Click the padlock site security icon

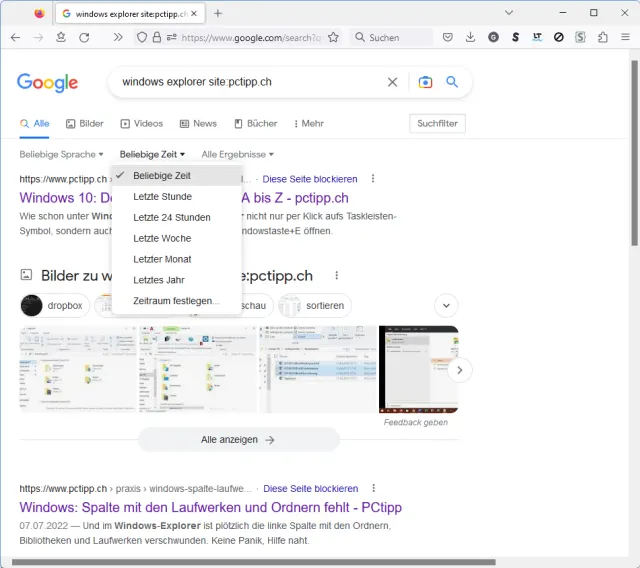pos(157,38)
